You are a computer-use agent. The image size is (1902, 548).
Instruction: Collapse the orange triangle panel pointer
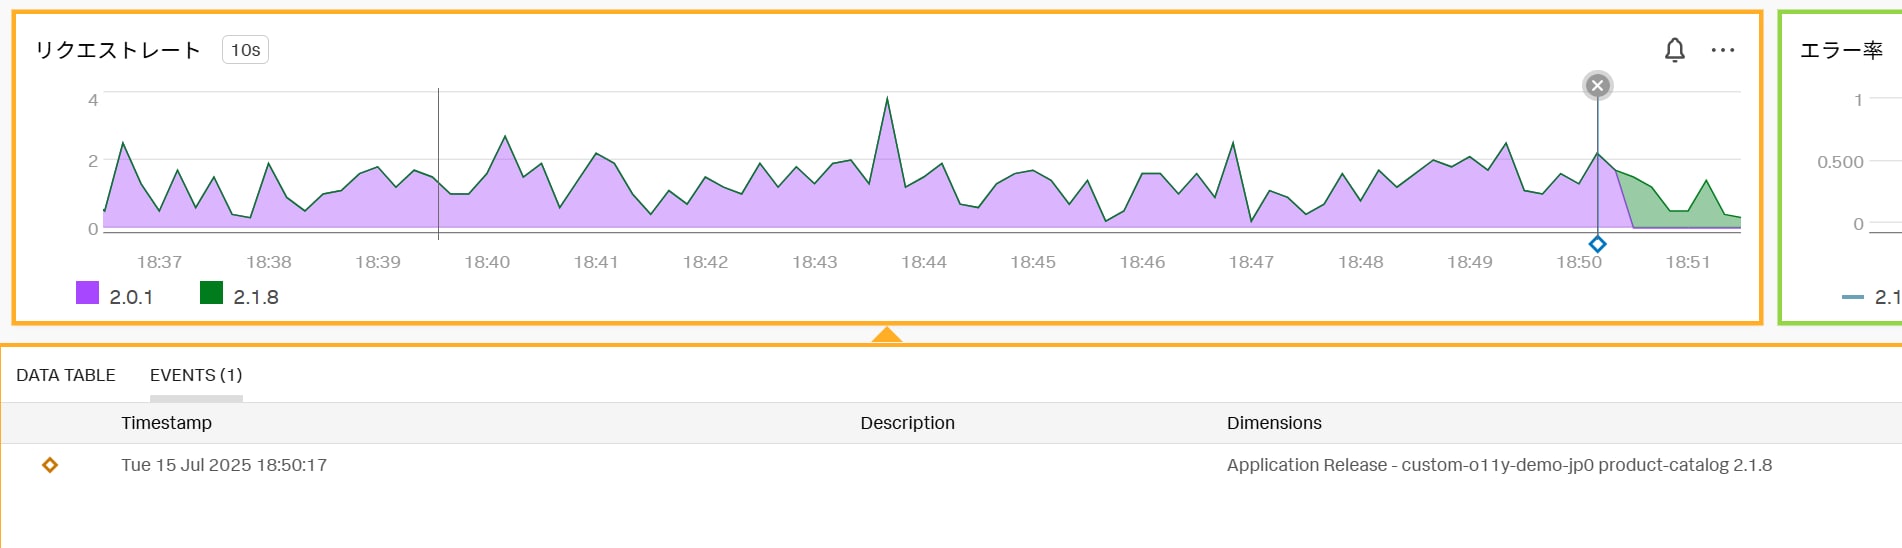[x=886, y=335]
